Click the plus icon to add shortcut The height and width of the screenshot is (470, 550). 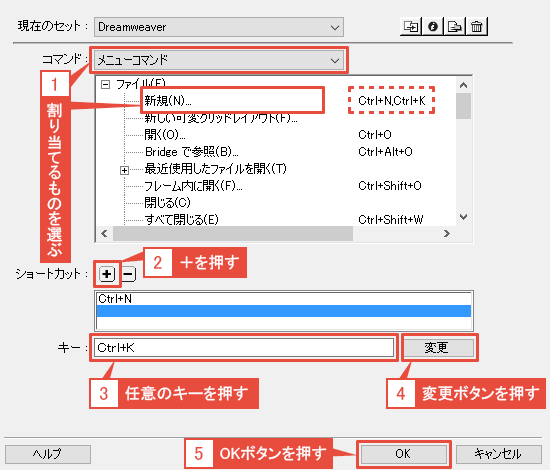[x=107, y=274]
